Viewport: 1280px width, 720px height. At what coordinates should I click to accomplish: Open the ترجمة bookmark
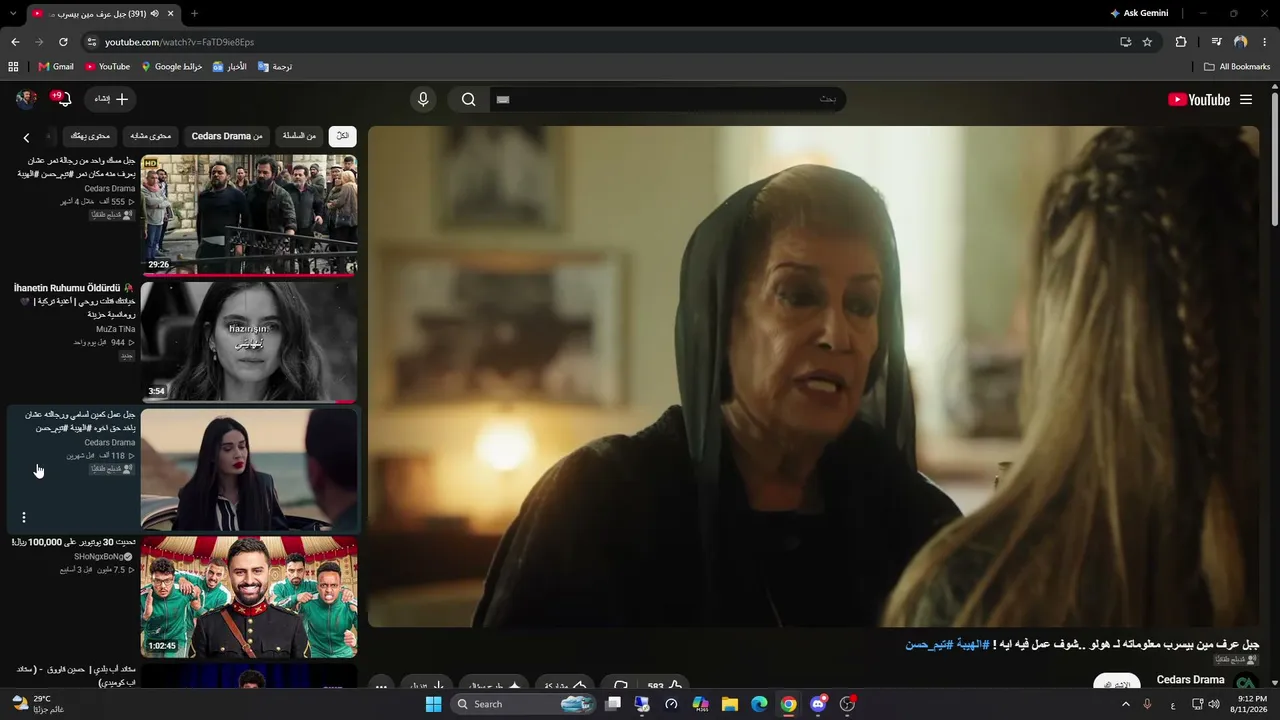(x=275, y=67)
